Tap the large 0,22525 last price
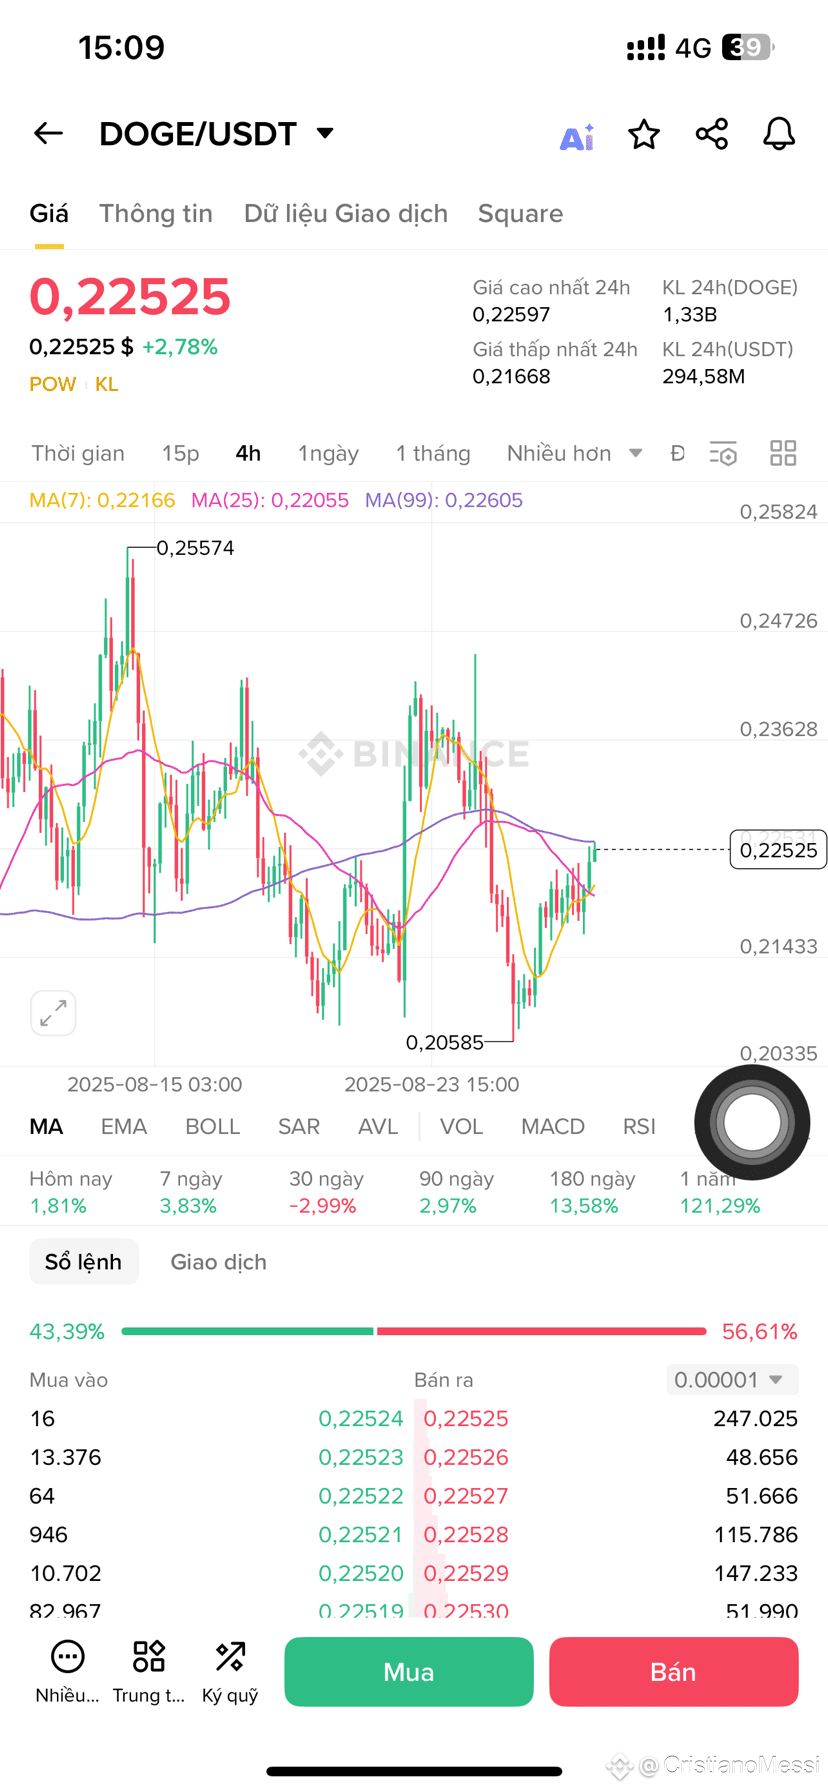Screen dimensions: 828x1792 [x=130, y=297]
